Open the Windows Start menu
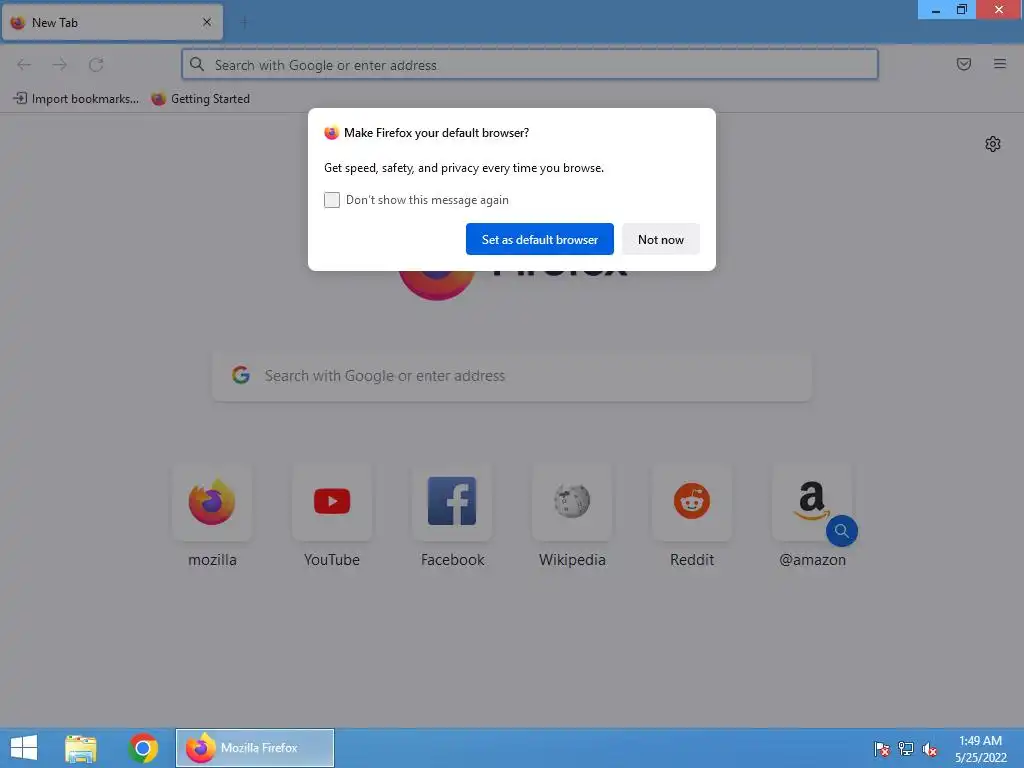 [24, 748]
